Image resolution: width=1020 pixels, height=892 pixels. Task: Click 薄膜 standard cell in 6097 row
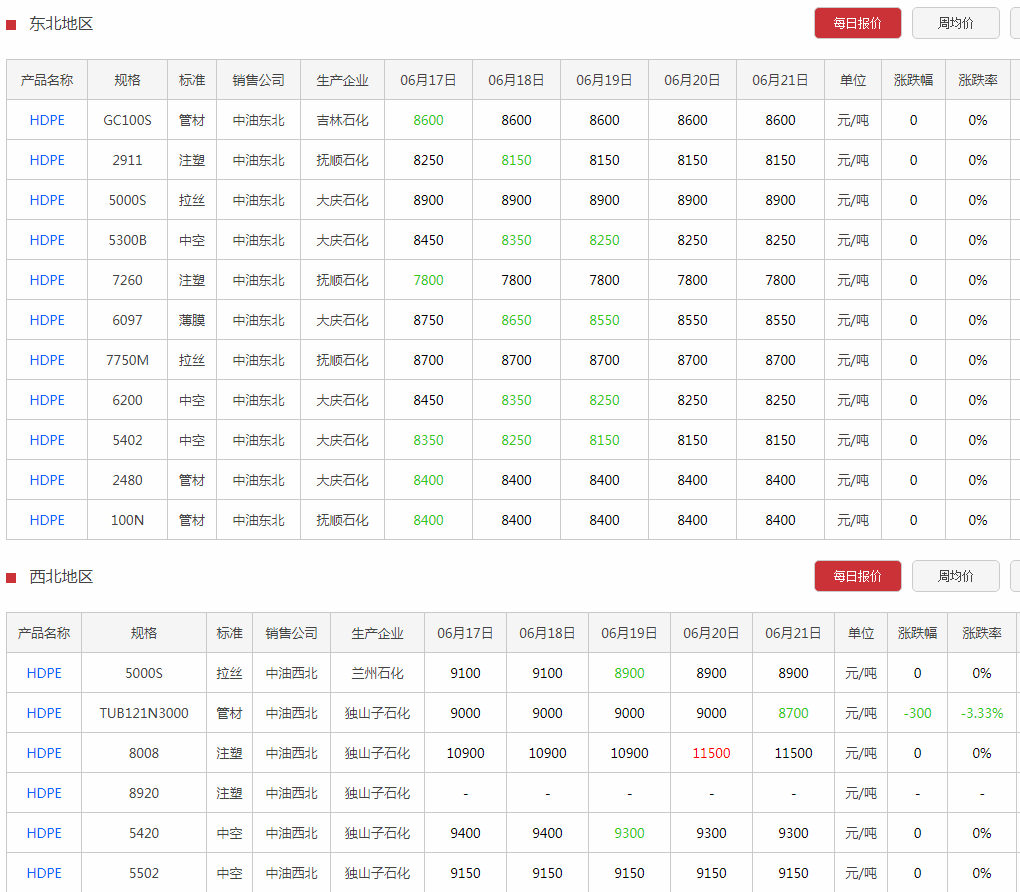pos(192,320)
